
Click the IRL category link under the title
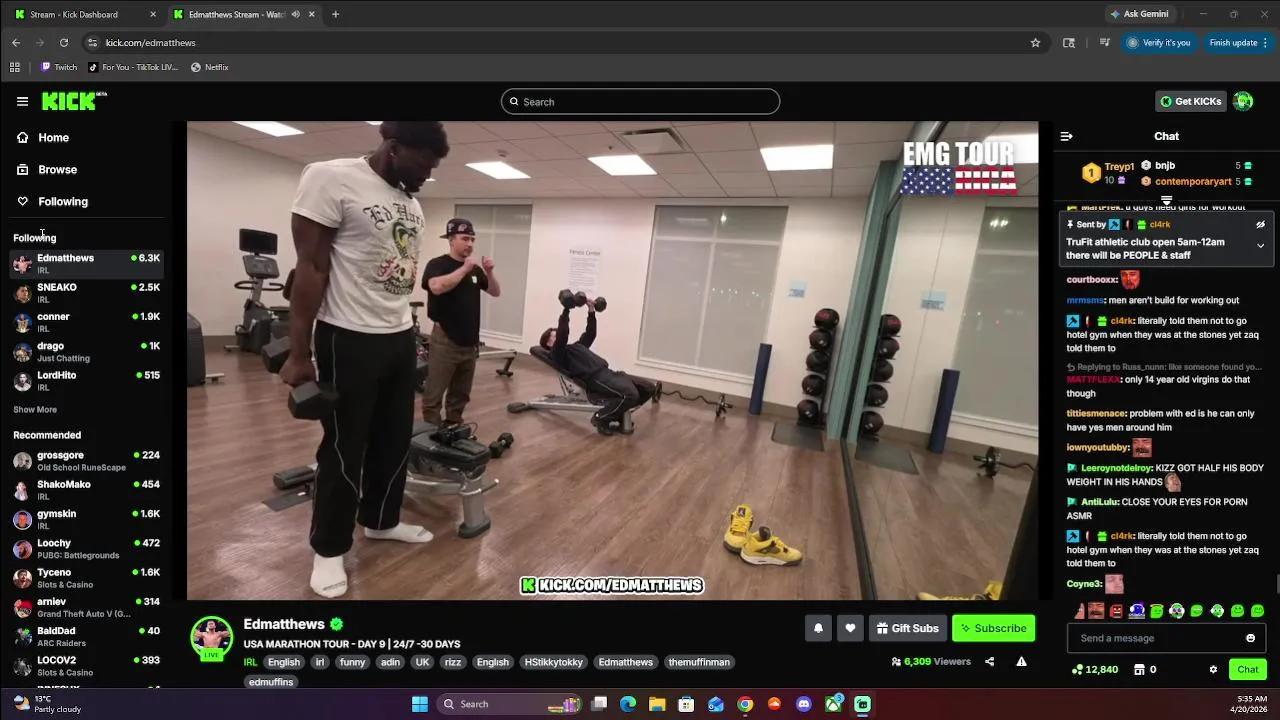pos(250,662)
